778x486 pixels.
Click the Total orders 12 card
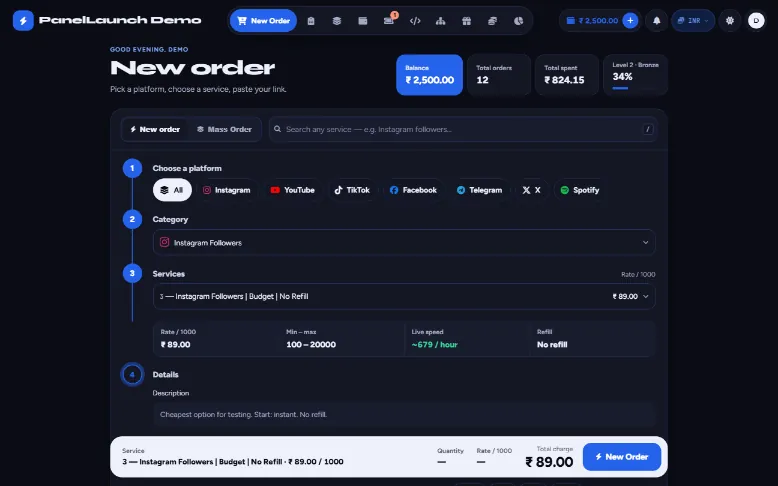pos(499,75)
